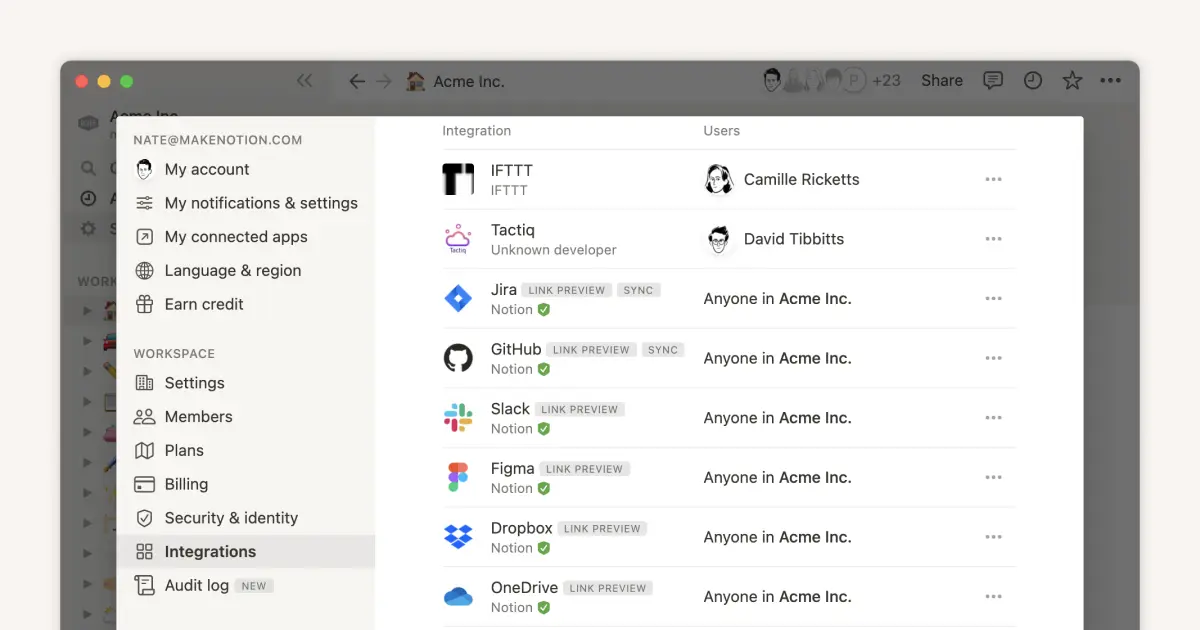
Task: Click the Dropbox integration icon
Action: [x=459, y=537]
